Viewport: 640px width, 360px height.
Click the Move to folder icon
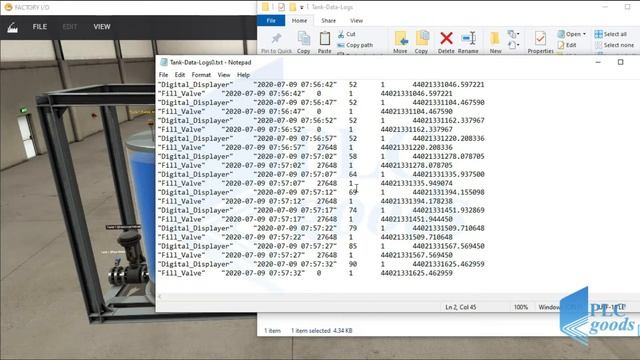click(401, 39)
